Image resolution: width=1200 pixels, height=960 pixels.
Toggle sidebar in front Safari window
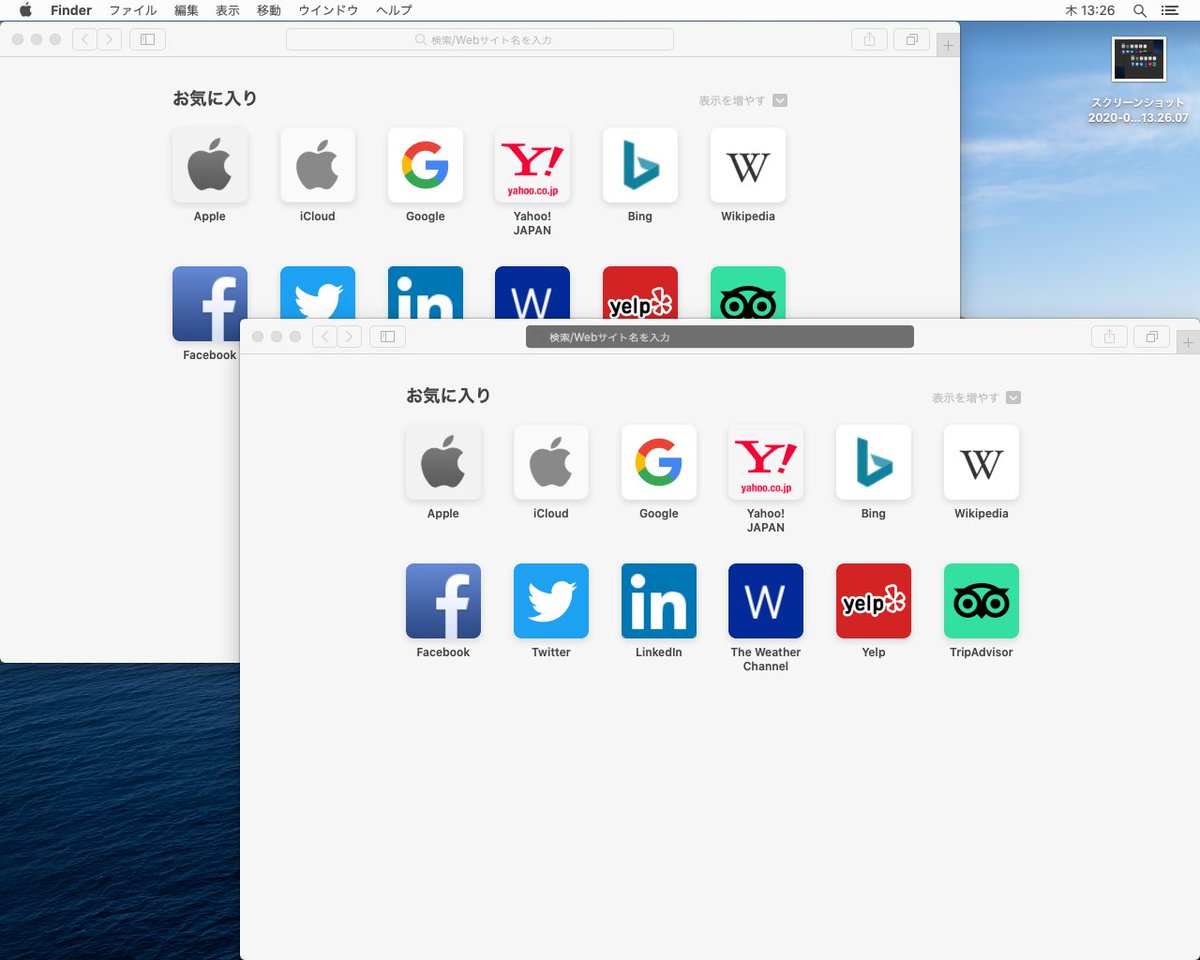(x=387, y=337)
